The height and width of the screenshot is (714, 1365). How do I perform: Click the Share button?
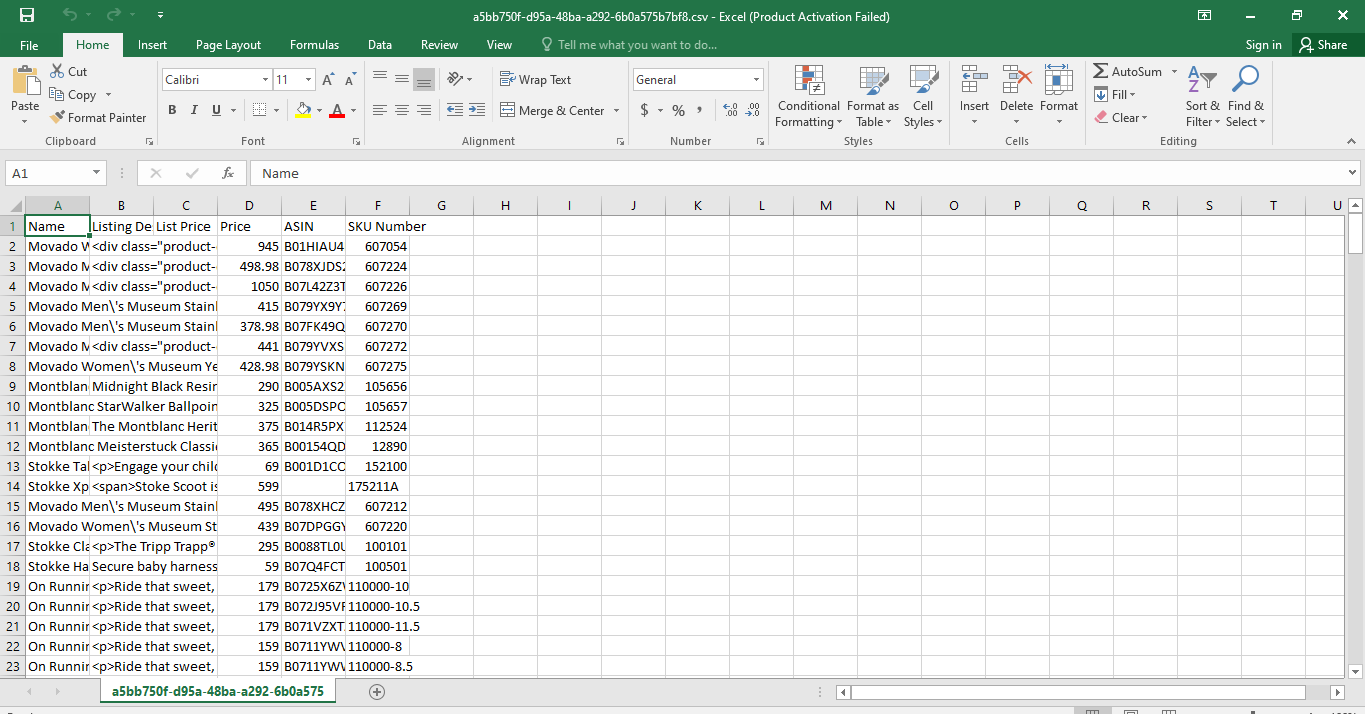(x=1322, y=45)
